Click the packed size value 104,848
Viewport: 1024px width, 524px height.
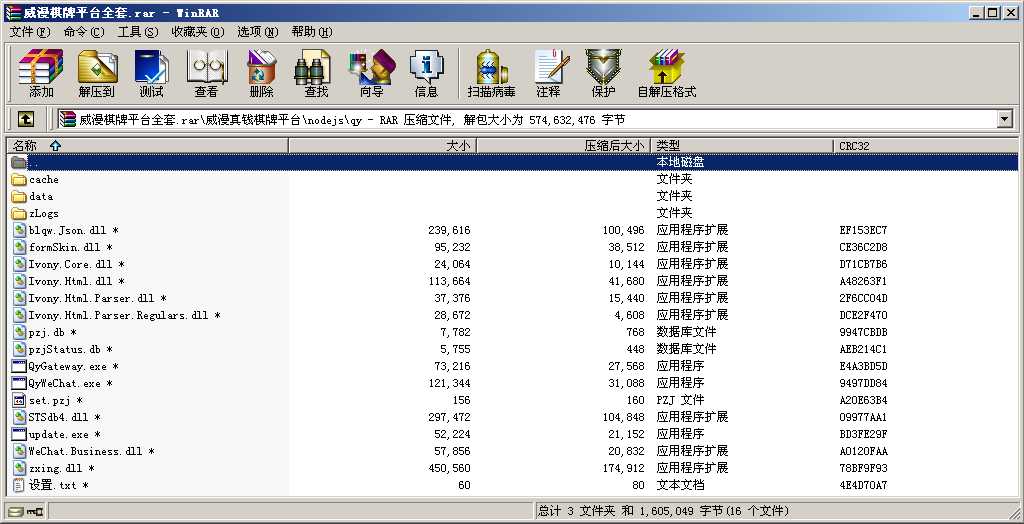(x=623, y=417)
